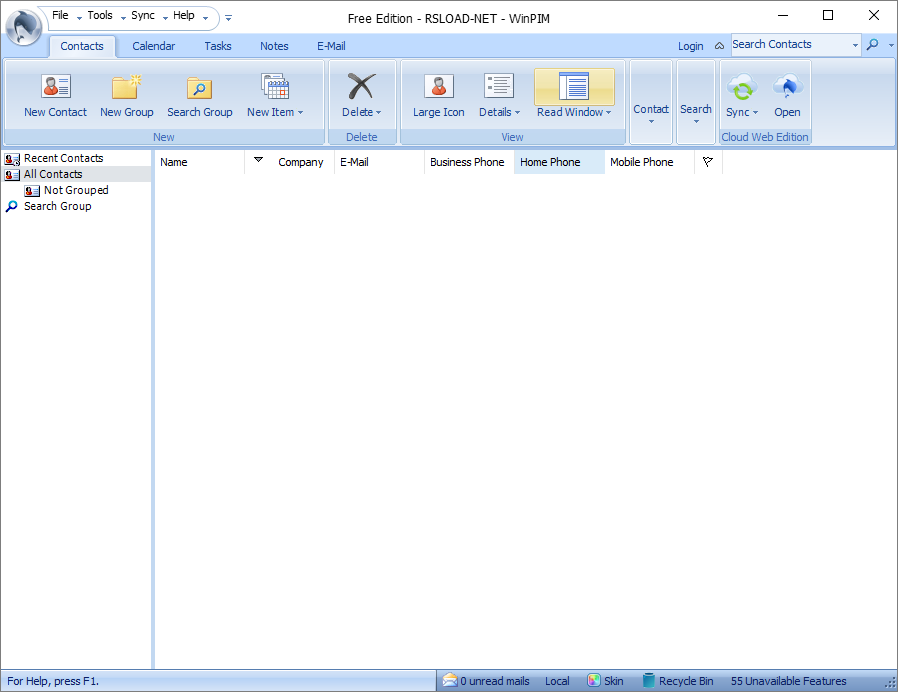Expand the Read Window dropdown arrow

tap(608, 113)
